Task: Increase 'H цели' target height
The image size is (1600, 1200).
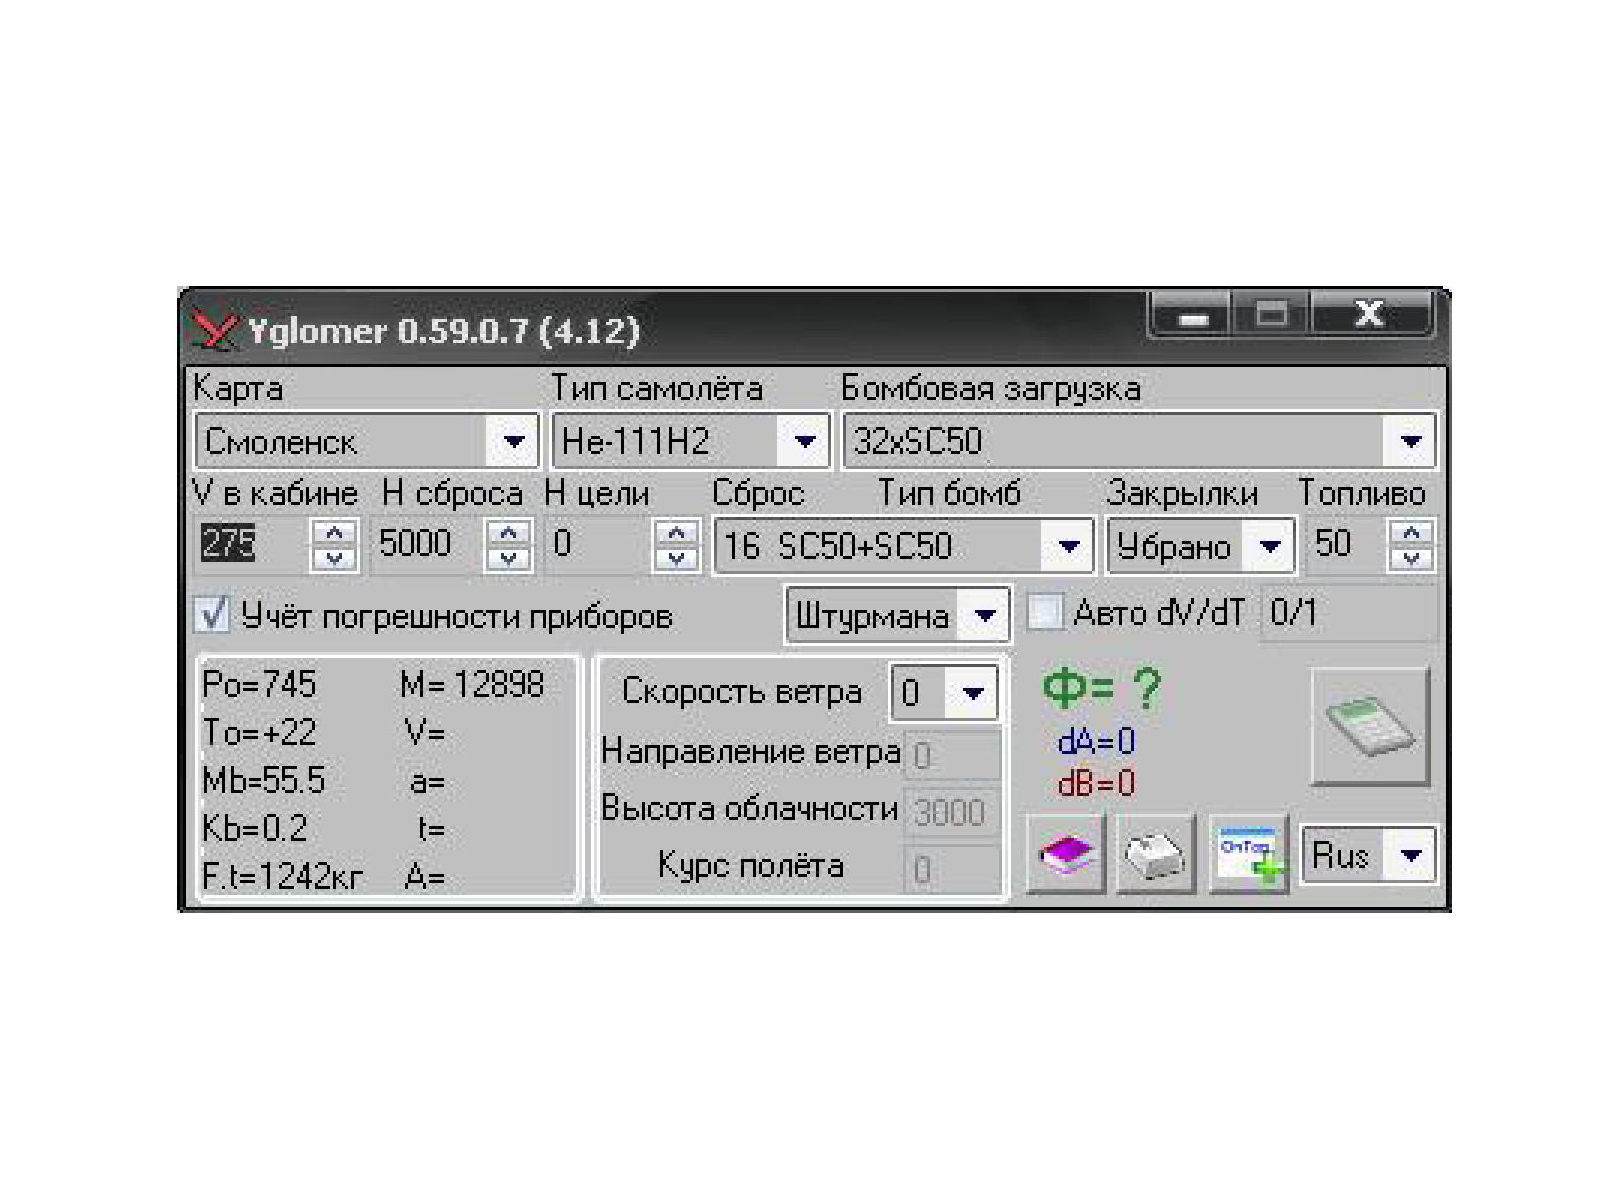Action: [x=677, y=532]
